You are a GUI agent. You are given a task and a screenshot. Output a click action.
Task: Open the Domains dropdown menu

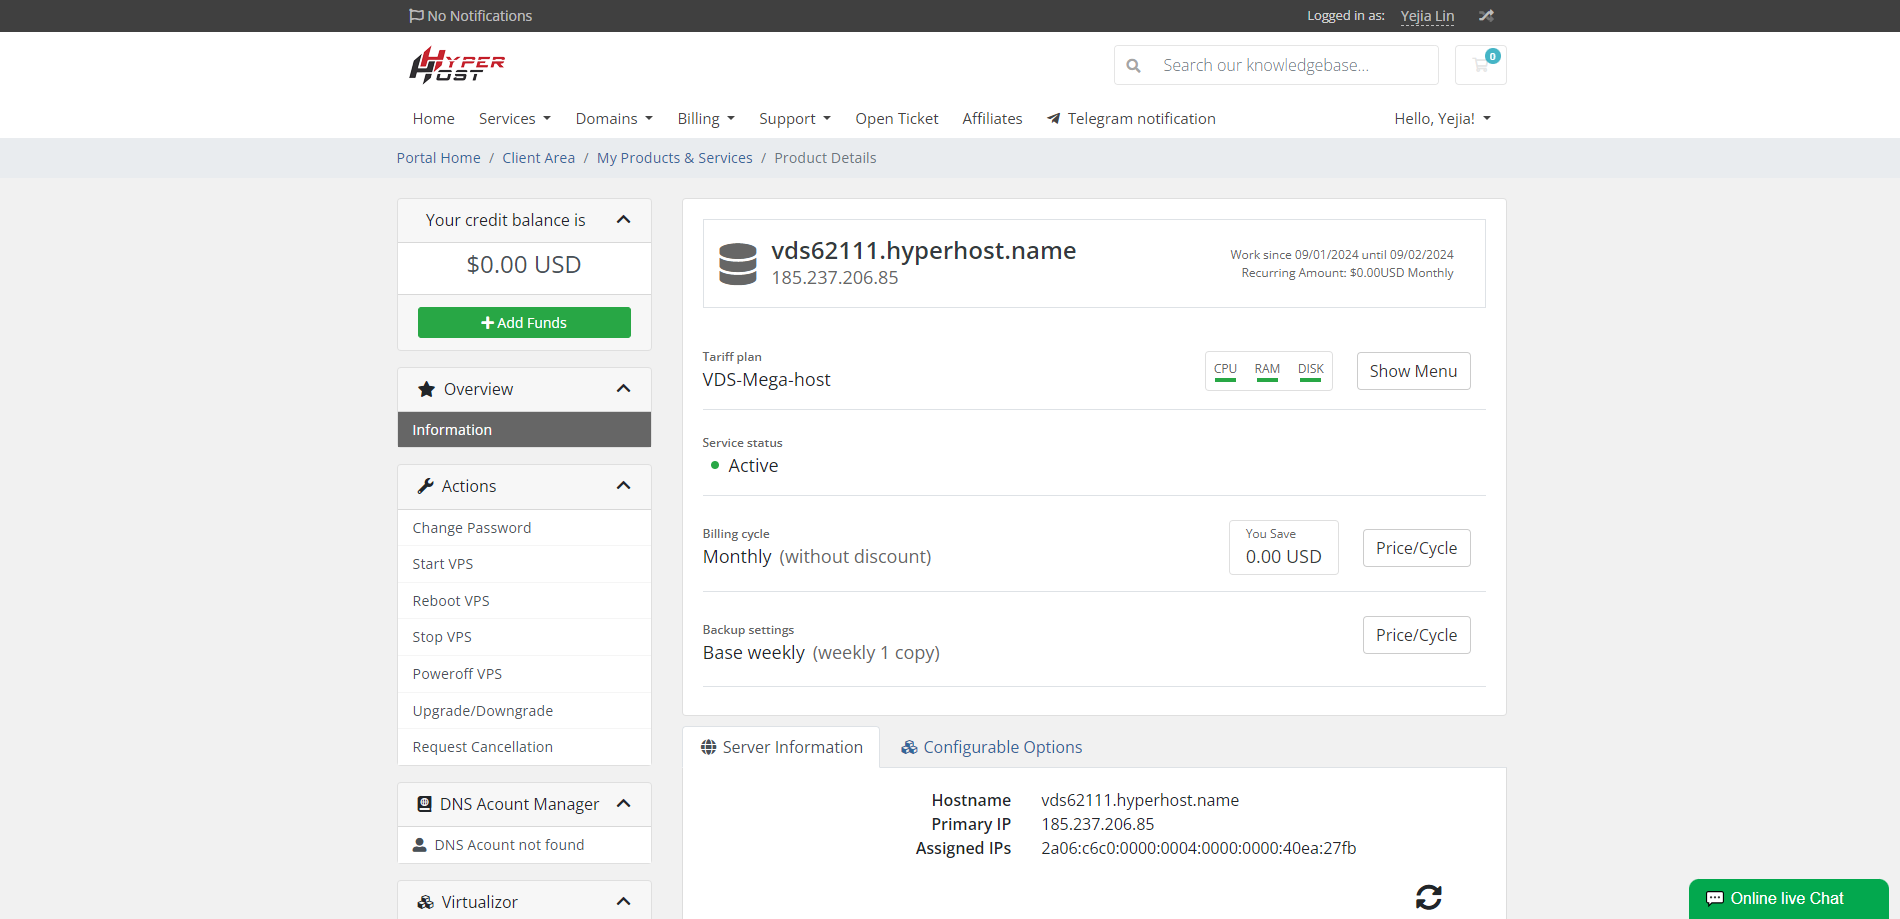pos(614,119)
